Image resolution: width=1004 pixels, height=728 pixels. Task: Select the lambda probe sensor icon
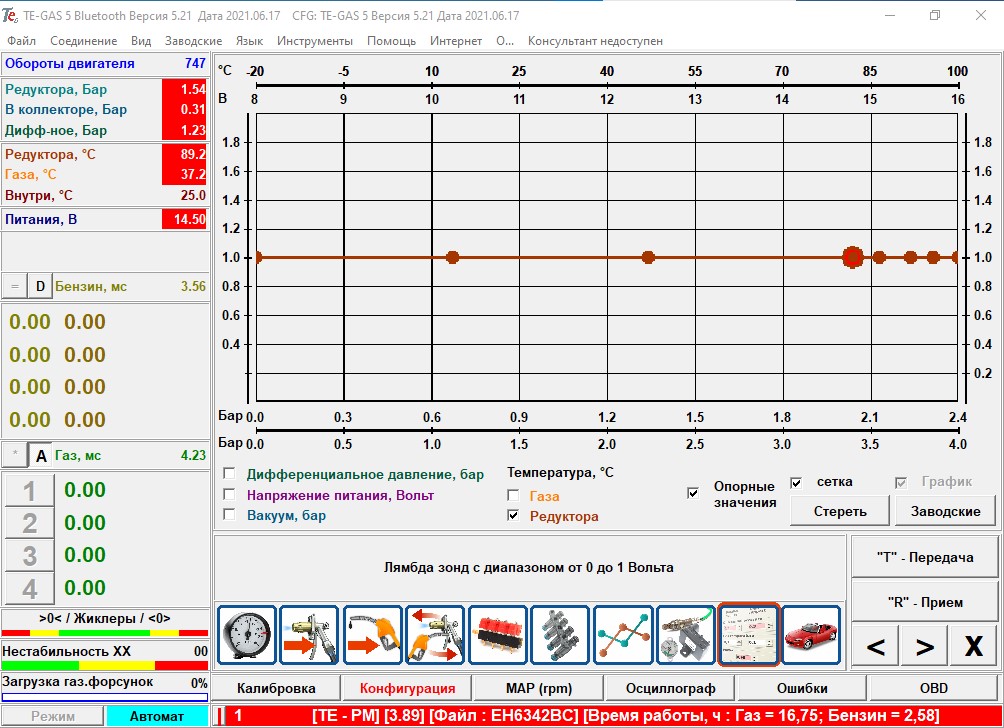coord(686,635)
